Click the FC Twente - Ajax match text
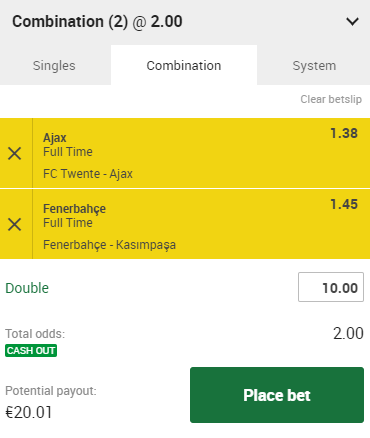 88,174
